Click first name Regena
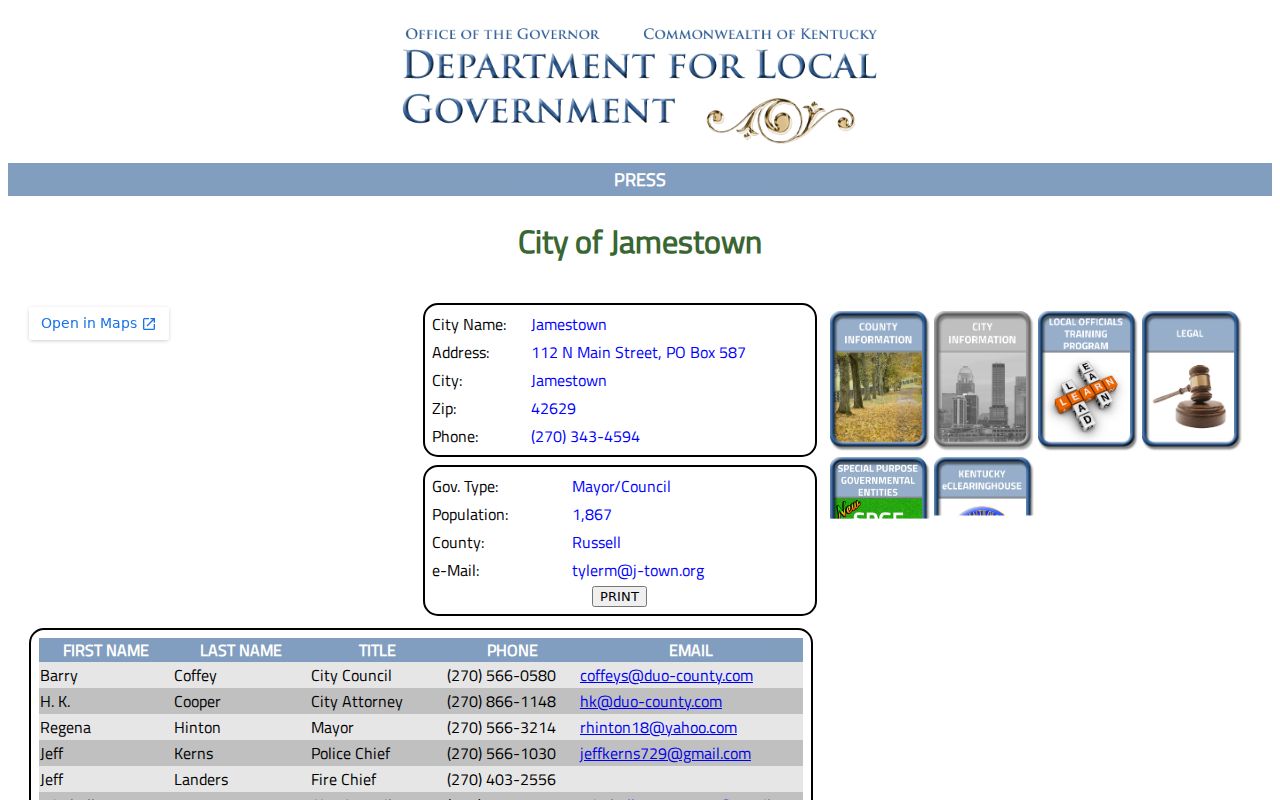 coord(65,728)
